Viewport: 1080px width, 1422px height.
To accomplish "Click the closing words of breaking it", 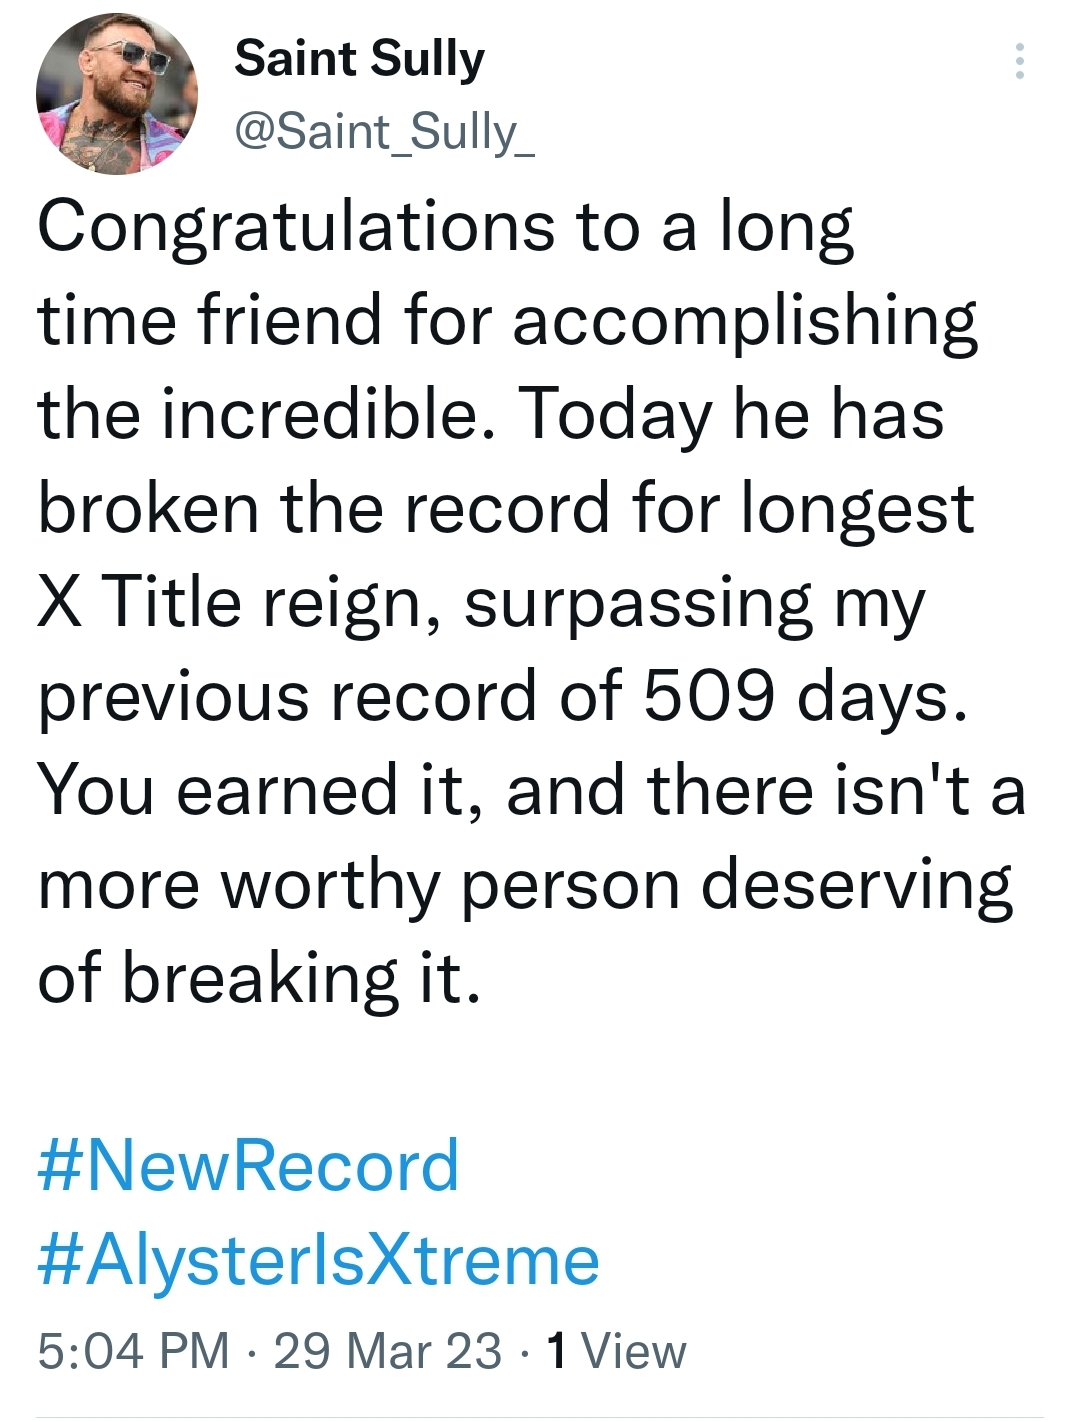I will [x=259, y=978].
